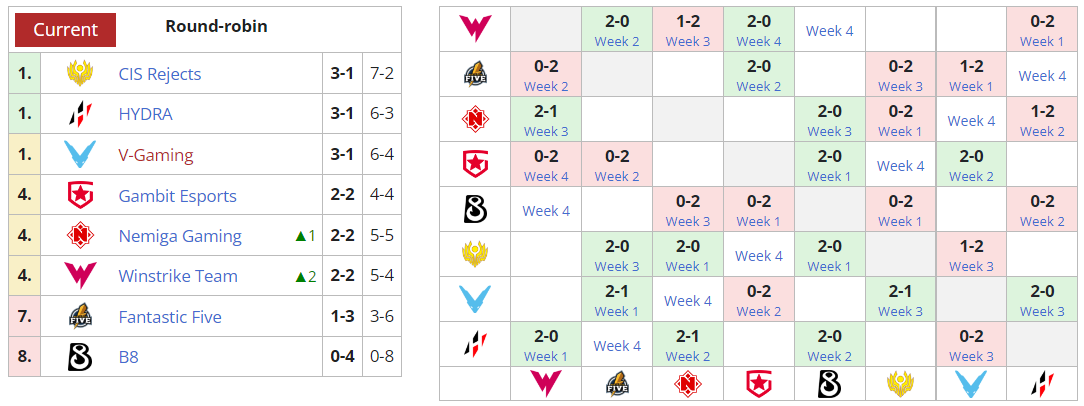Open Nemiga's logo in the crosstable left column
This screenshot has height=406, width=1084.
tap(475, 120)
